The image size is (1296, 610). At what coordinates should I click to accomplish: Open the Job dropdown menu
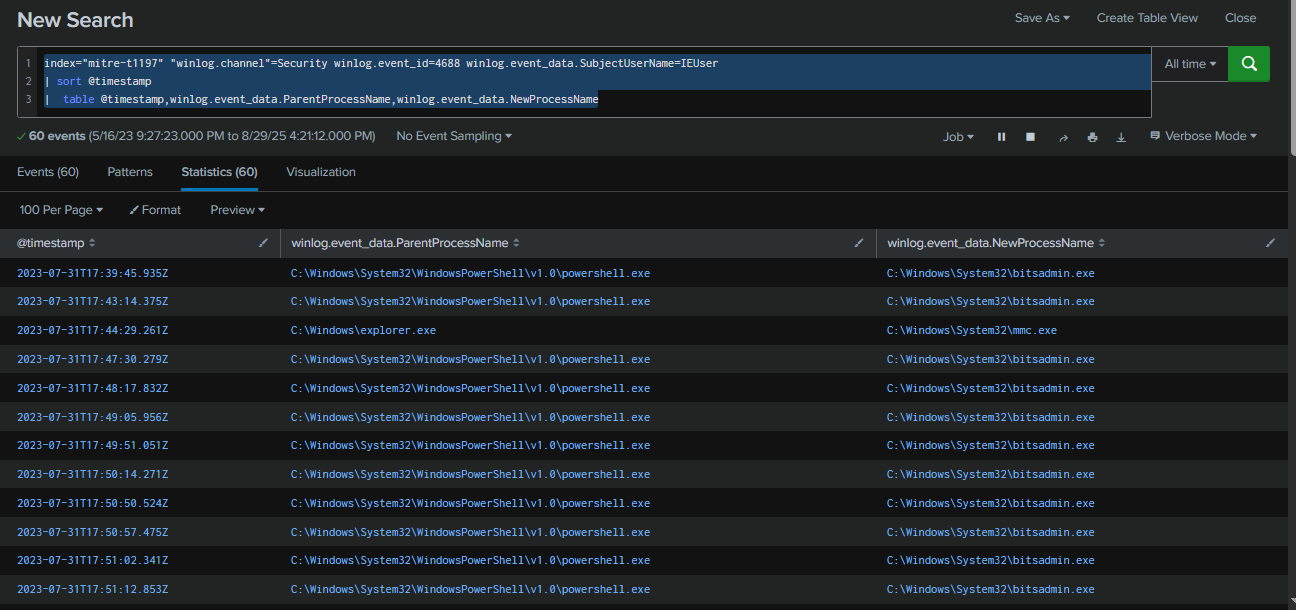pos(958,137)
